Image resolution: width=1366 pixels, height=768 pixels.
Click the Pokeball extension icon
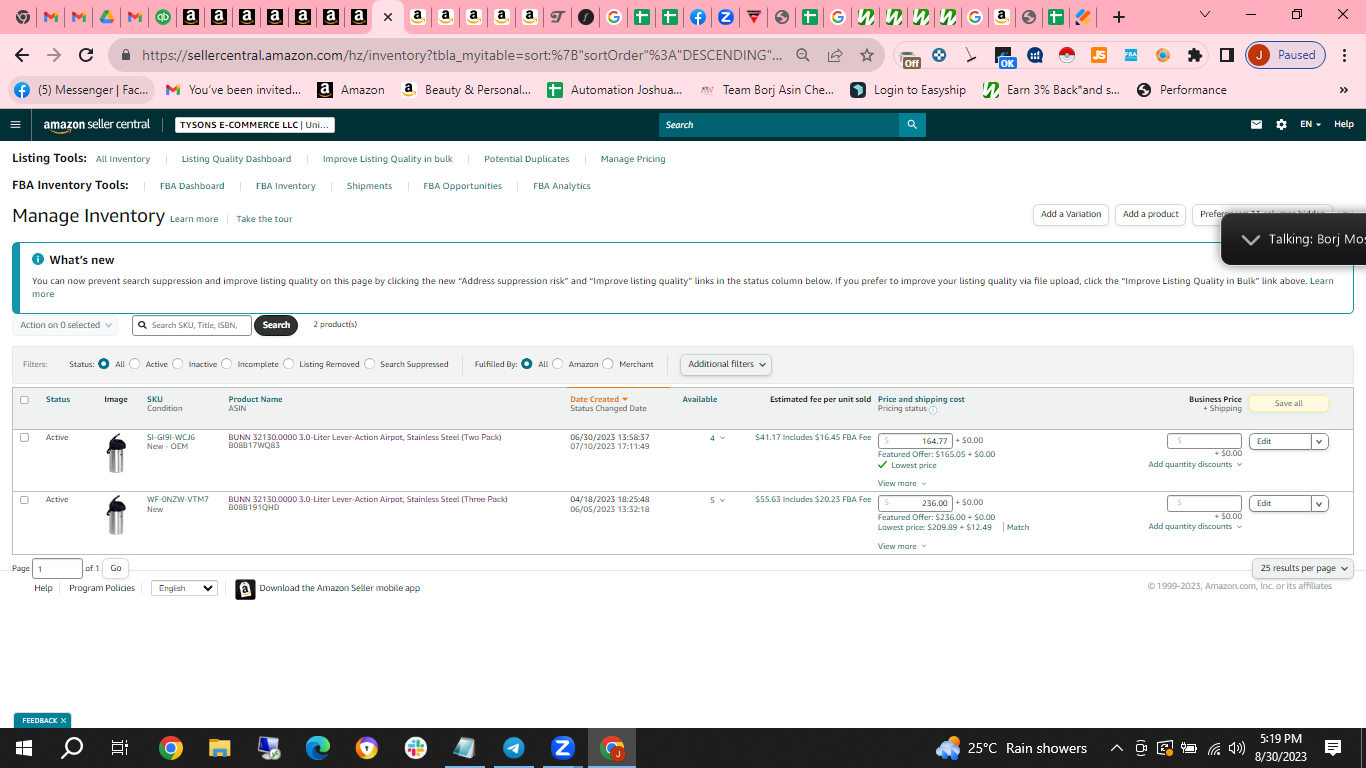point(1067,55)
